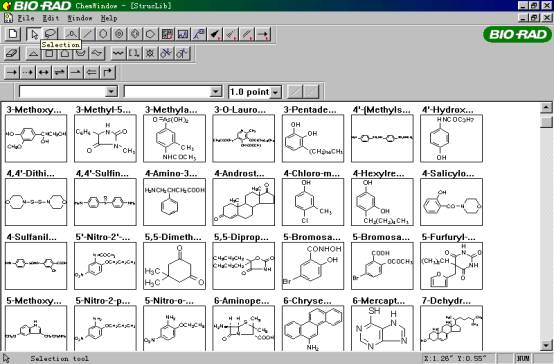Screen dimensions: 554x364
Task: Choose the Lasso selection tool
Action: (50, 34)
